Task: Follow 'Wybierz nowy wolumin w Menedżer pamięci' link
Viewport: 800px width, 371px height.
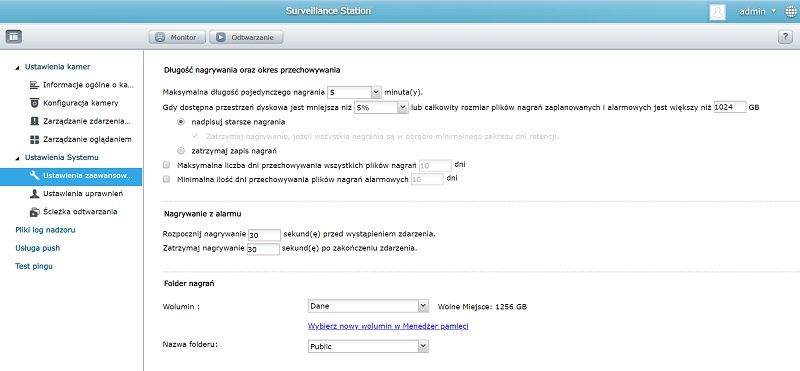Action: [x=388, y=326]
